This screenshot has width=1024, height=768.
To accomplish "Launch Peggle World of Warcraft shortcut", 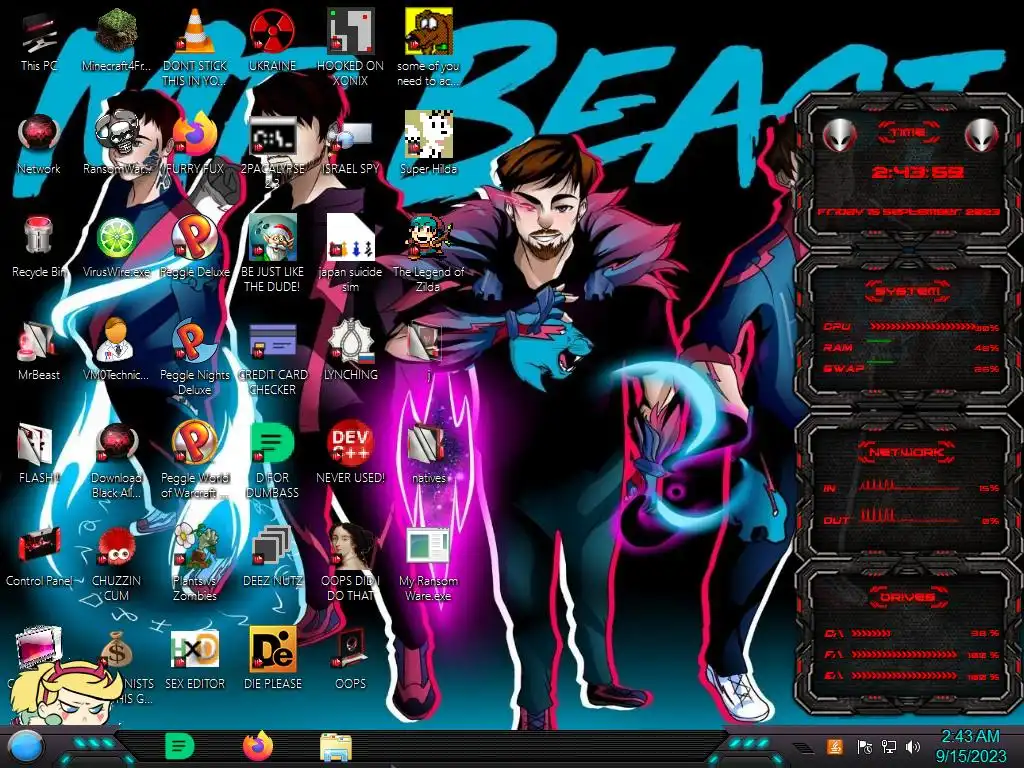I will click(x=194, y=443).
